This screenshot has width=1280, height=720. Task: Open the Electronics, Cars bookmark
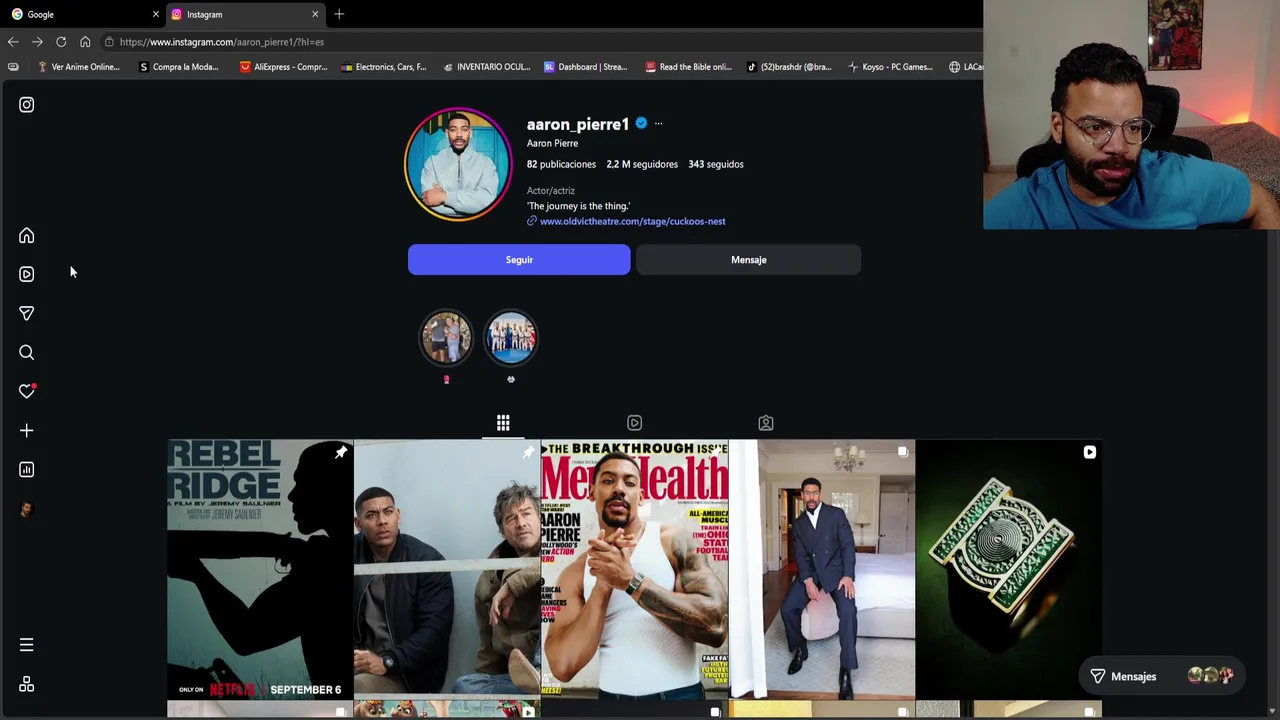pos(384,67)
